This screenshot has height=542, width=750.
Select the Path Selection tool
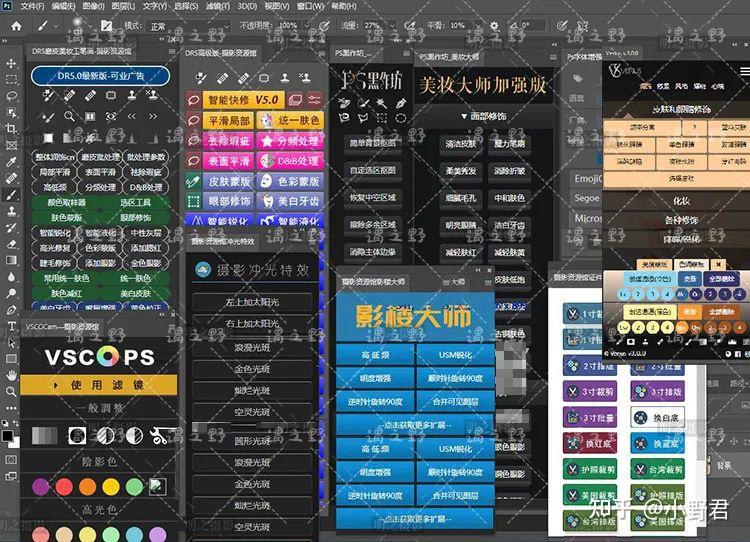[x=11, y=343]
